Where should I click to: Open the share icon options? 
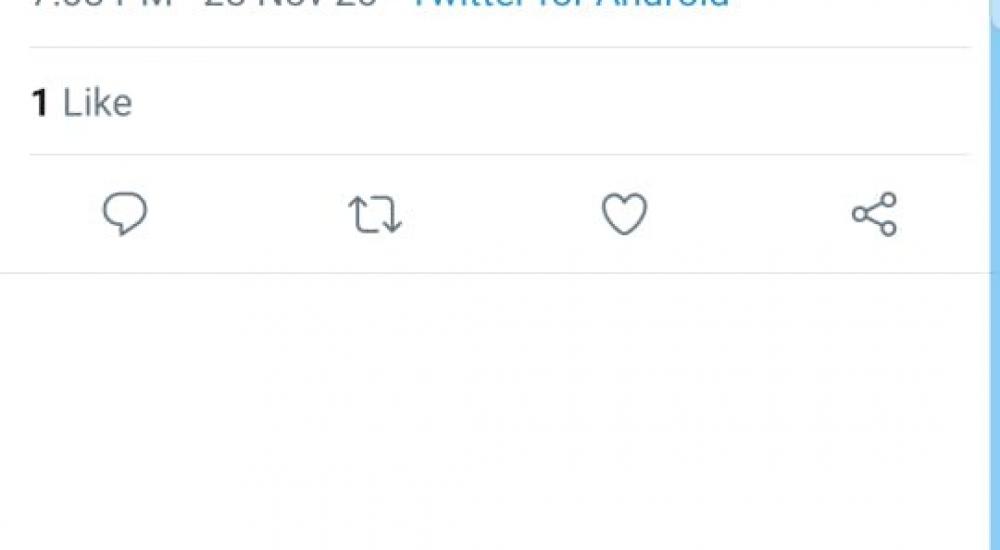point(874,214)
